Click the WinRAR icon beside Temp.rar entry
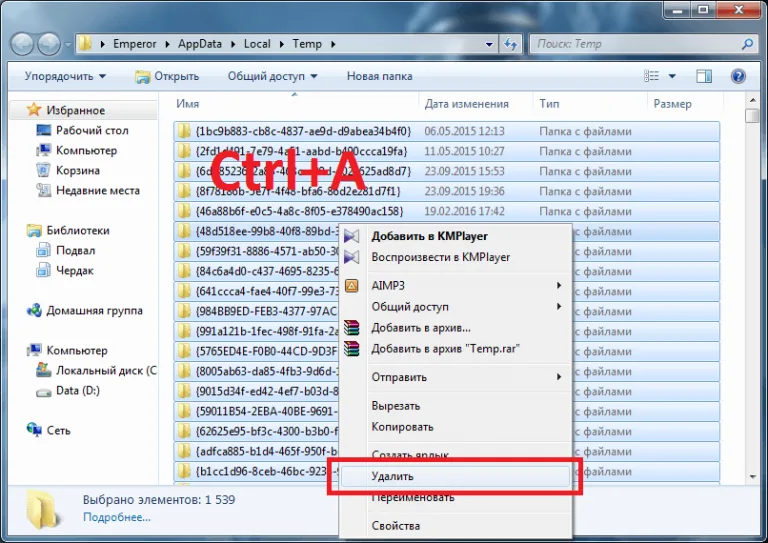This screenshot has width=768, height=543. (x=351, y=349)
